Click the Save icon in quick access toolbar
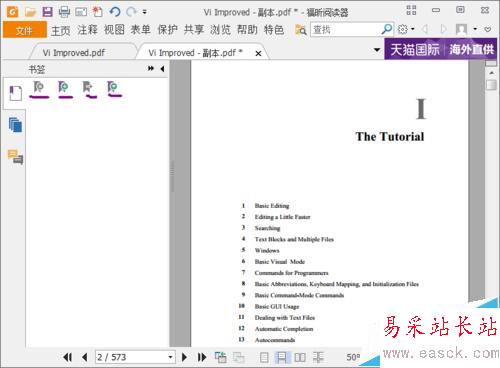The width and height of the screenshot is (500, 368). tap(47, 12)
